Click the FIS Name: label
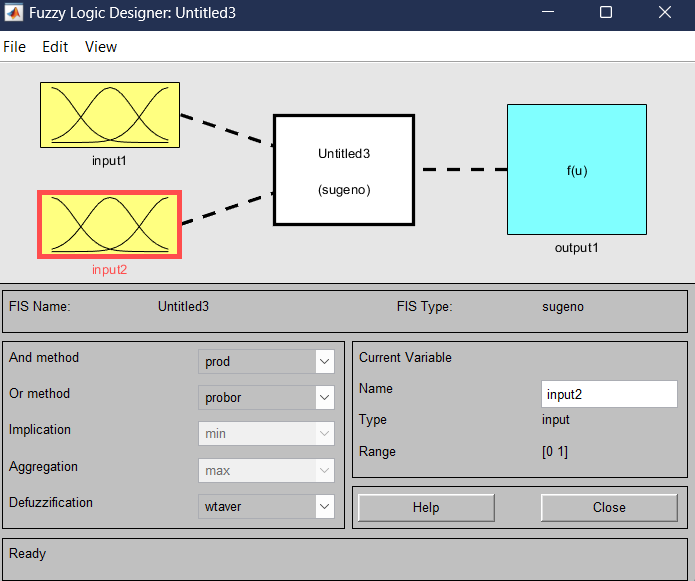 (39, 306)
